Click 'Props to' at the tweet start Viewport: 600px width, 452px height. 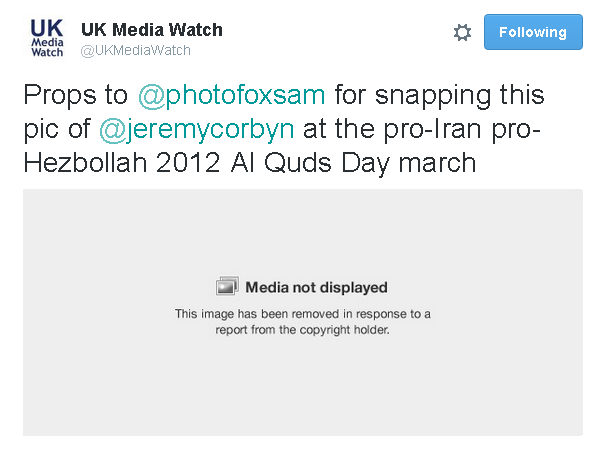(x=76, y=96)
